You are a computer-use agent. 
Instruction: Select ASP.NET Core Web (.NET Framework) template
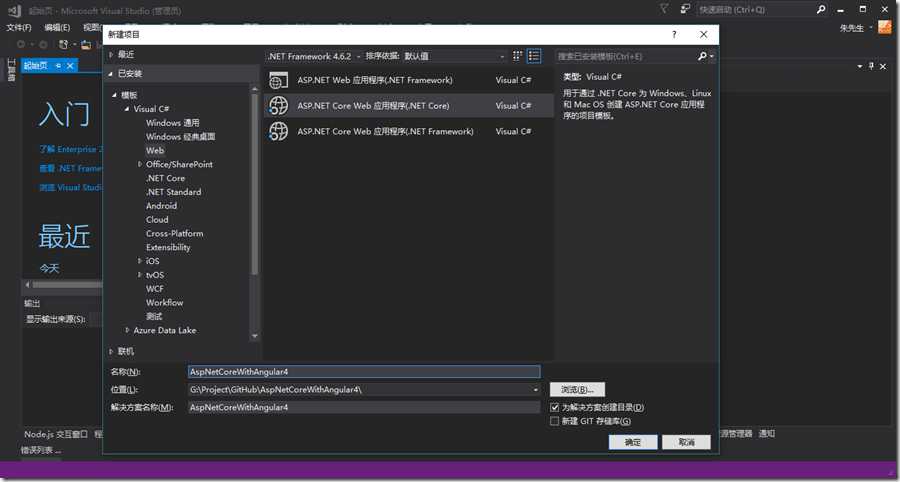tap(408, 131)
